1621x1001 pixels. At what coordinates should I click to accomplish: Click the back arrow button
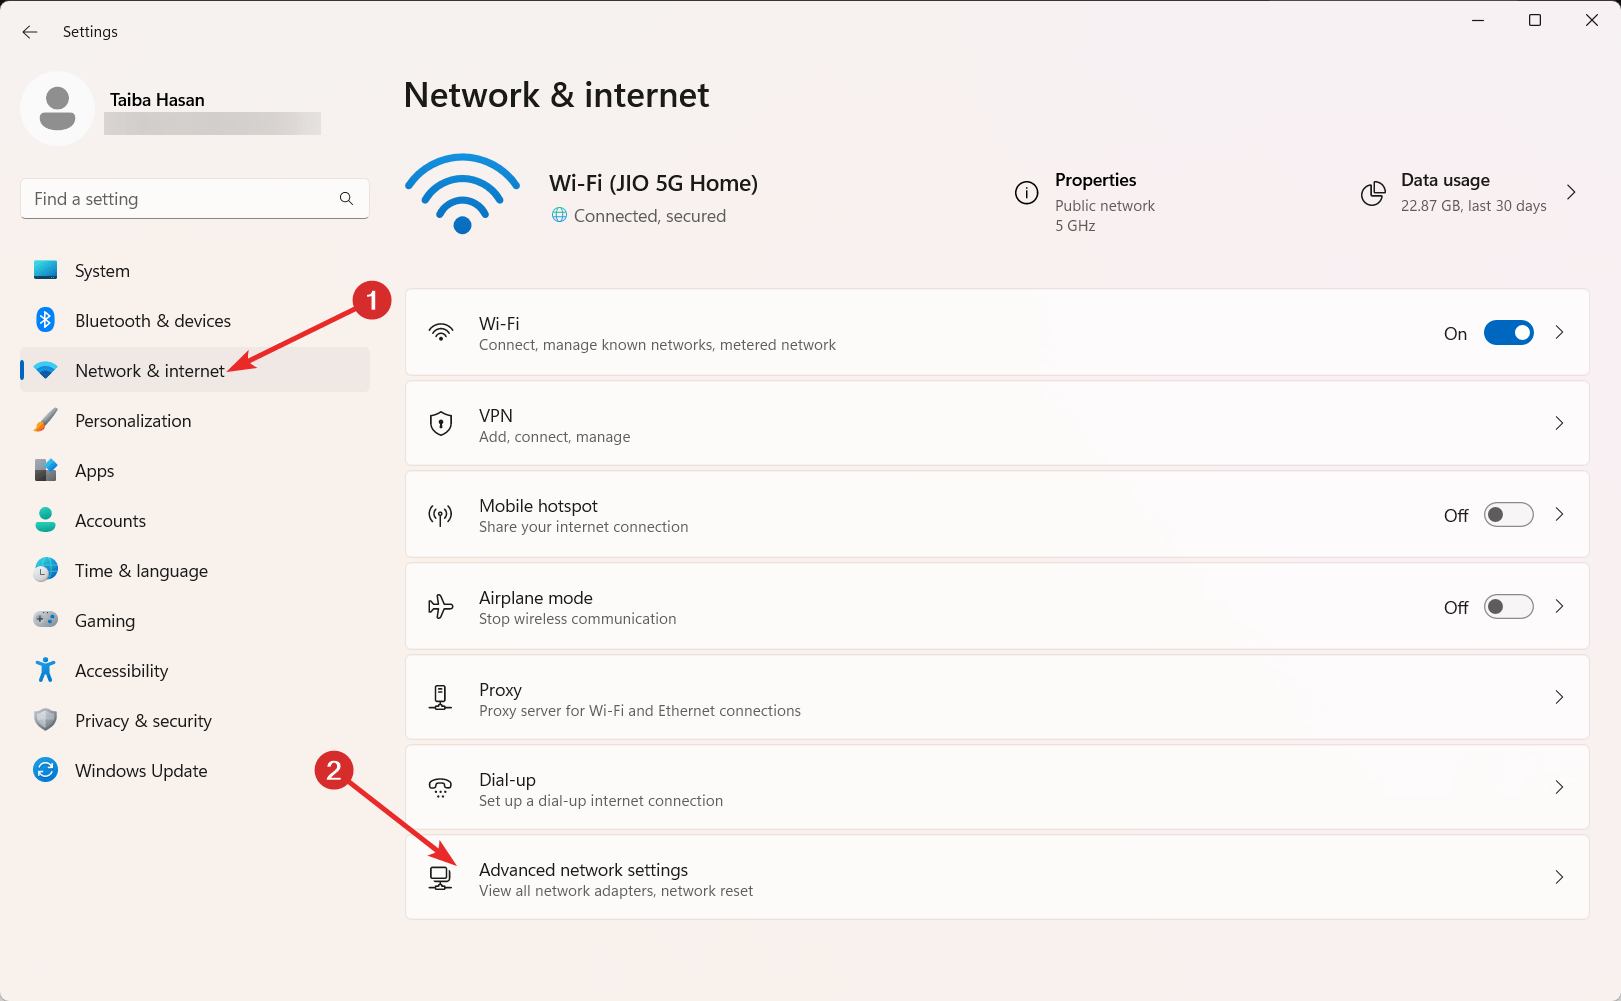[29, 31]
